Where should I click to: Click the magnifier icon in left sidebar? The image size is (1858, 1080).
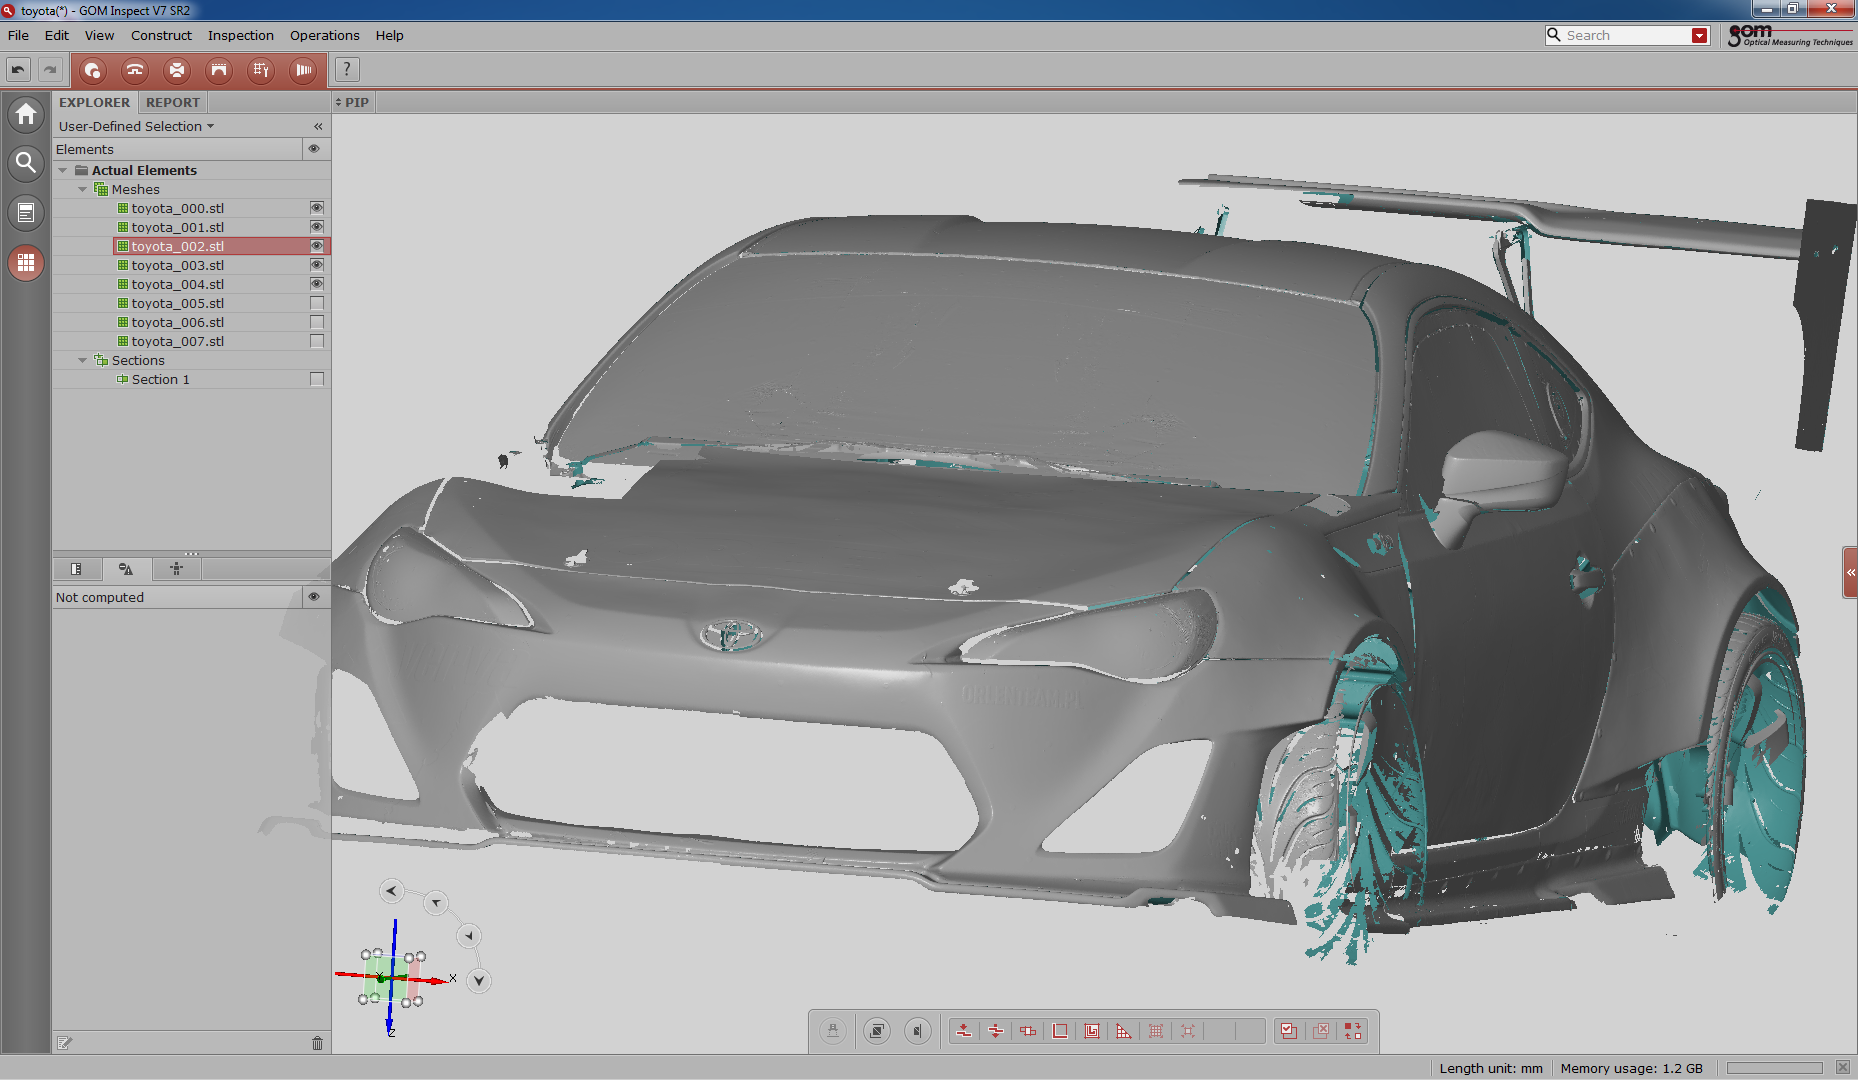(x=26, y=163)
